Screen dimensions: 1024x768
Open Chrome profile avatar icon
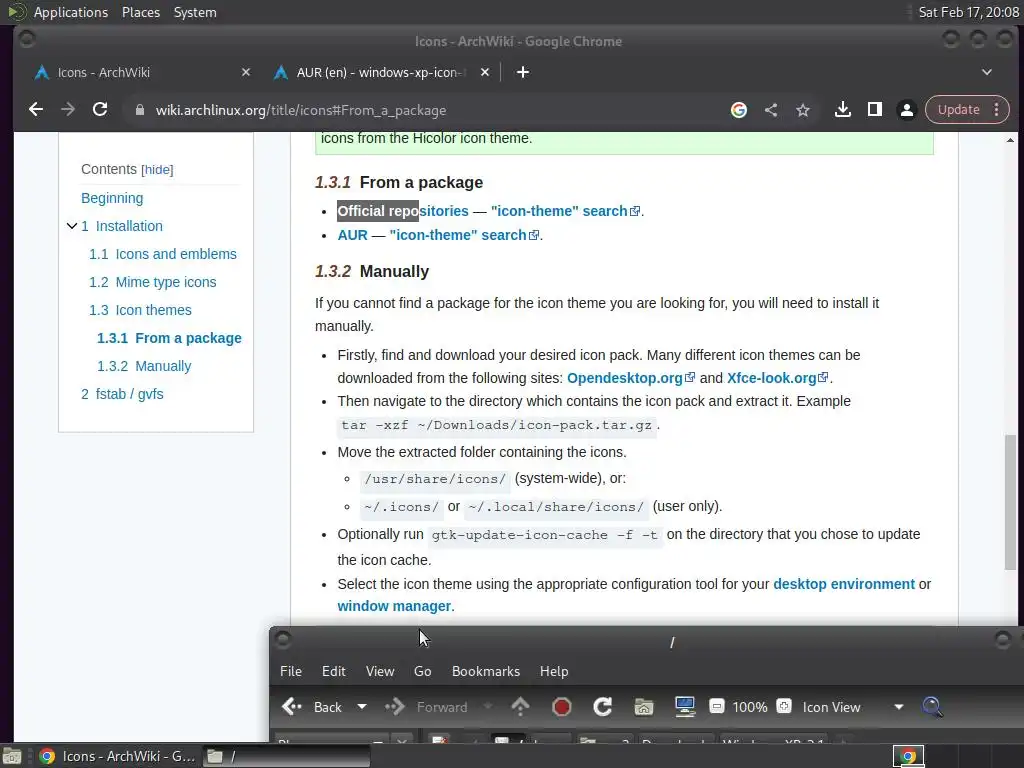pos(907,110)
